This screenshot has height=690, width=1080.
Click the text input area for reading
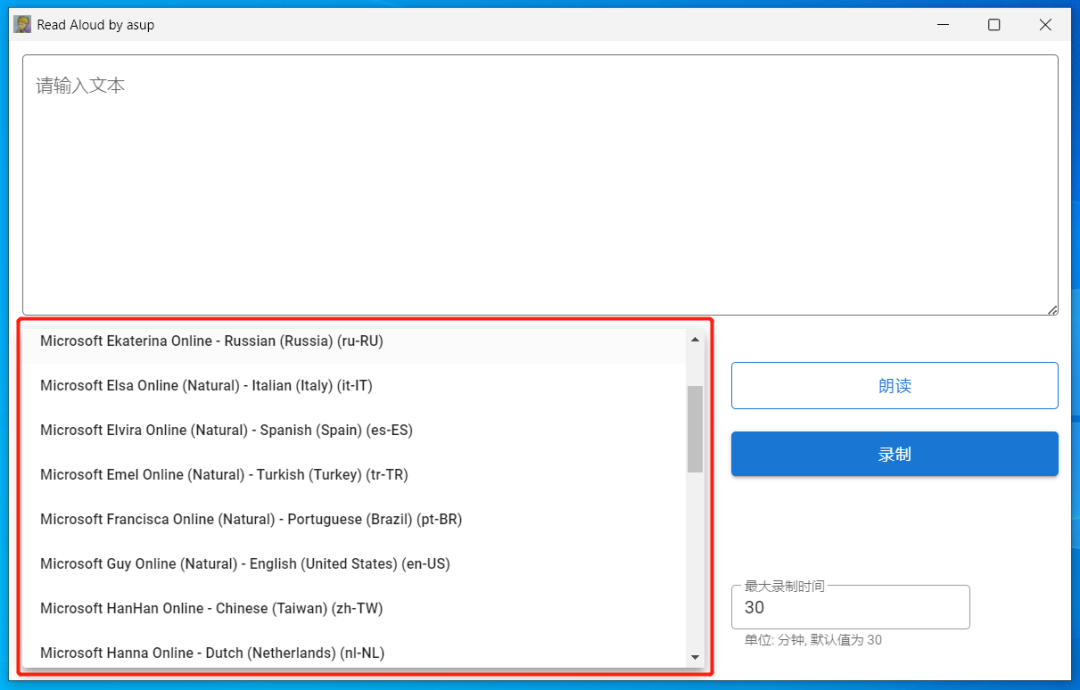tap(540, 185)
